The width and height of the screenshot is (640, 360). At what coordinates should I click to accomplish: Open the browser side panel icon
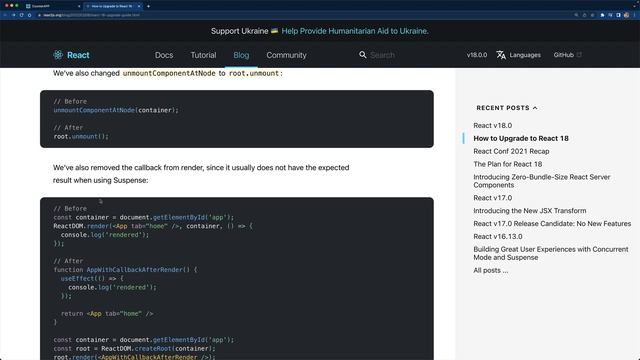click(x=618, y=15)
